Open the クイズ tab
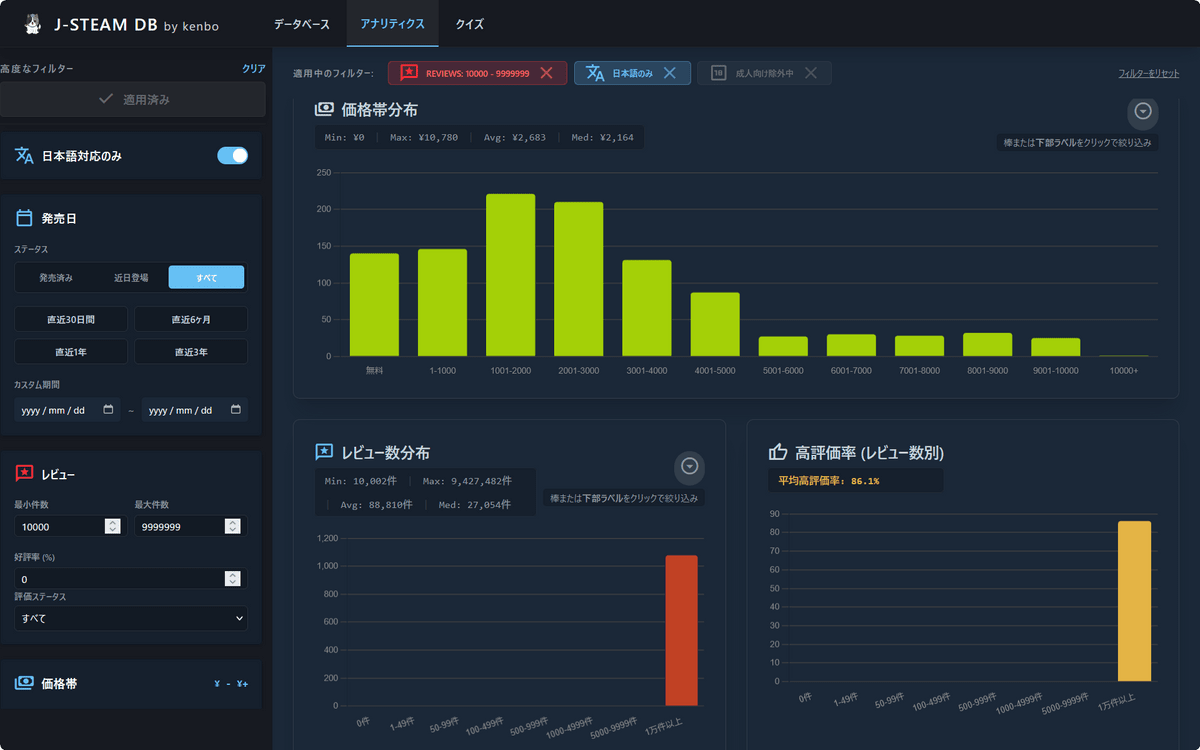 (469, 23)
